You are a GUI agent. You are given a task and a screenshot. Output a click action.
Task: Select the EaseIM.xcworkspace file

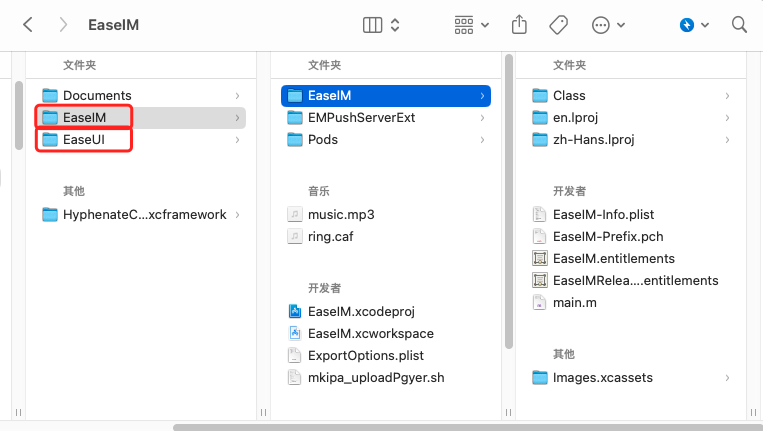tap(370, 333)
